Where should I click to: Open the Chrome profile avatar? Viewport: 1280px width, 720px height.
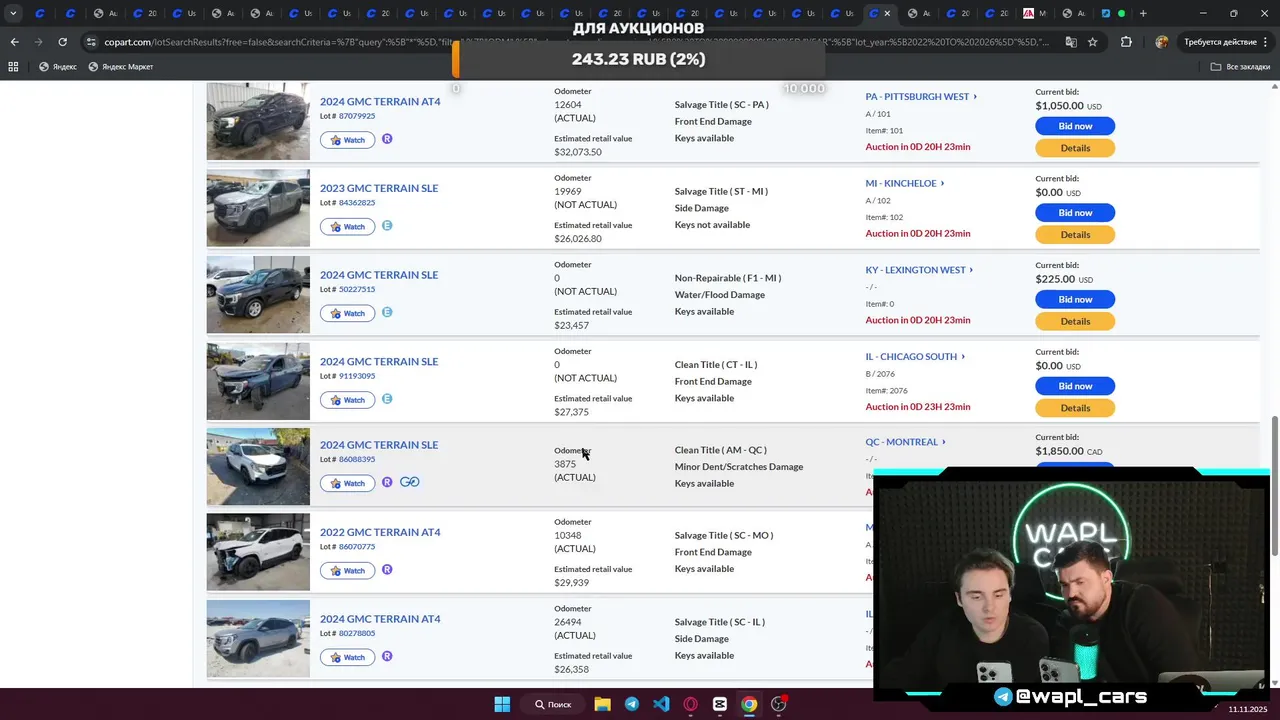tap(1161, 42)
